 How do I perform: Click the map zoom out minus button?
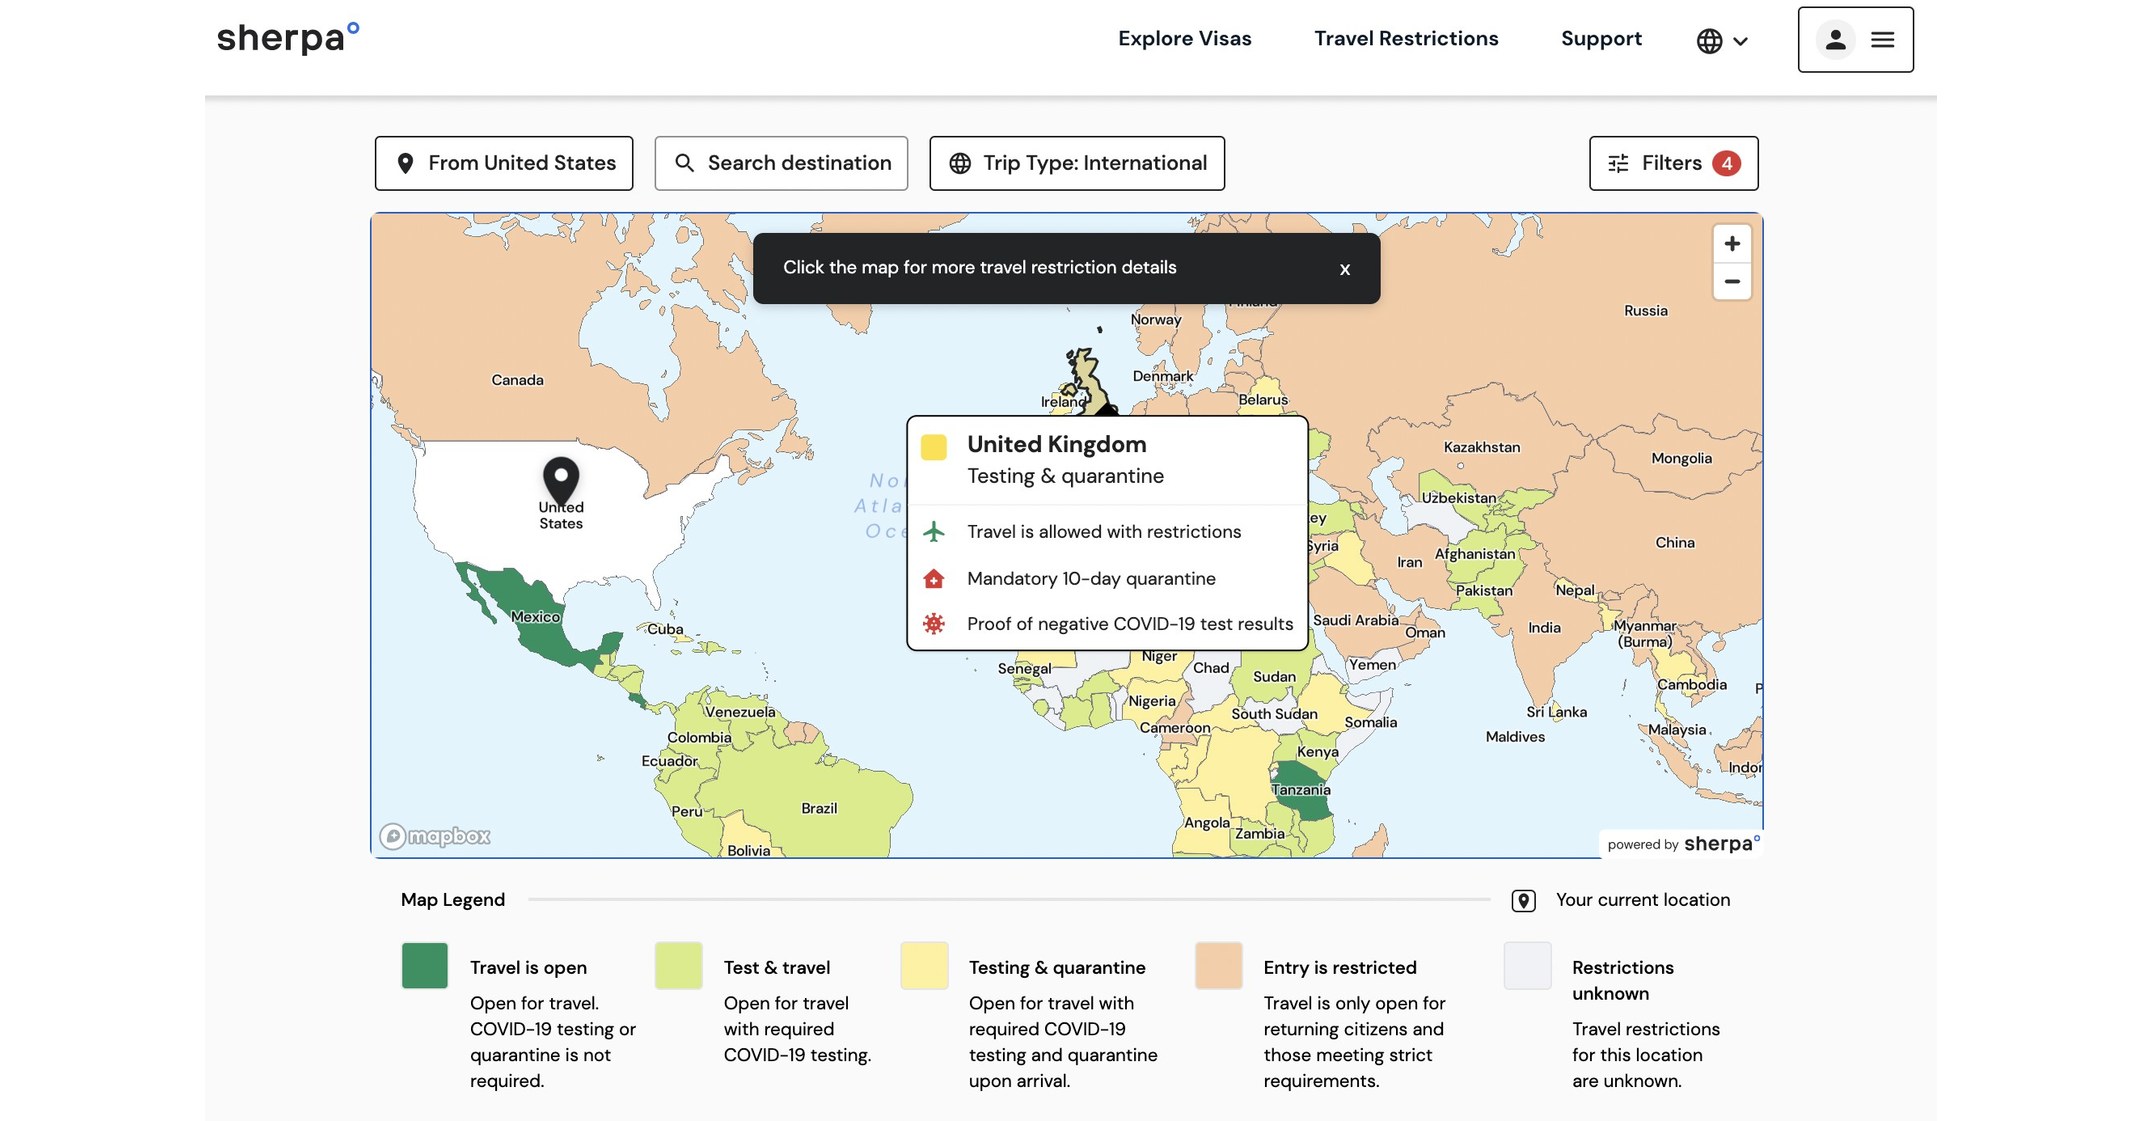point(1731,282)
